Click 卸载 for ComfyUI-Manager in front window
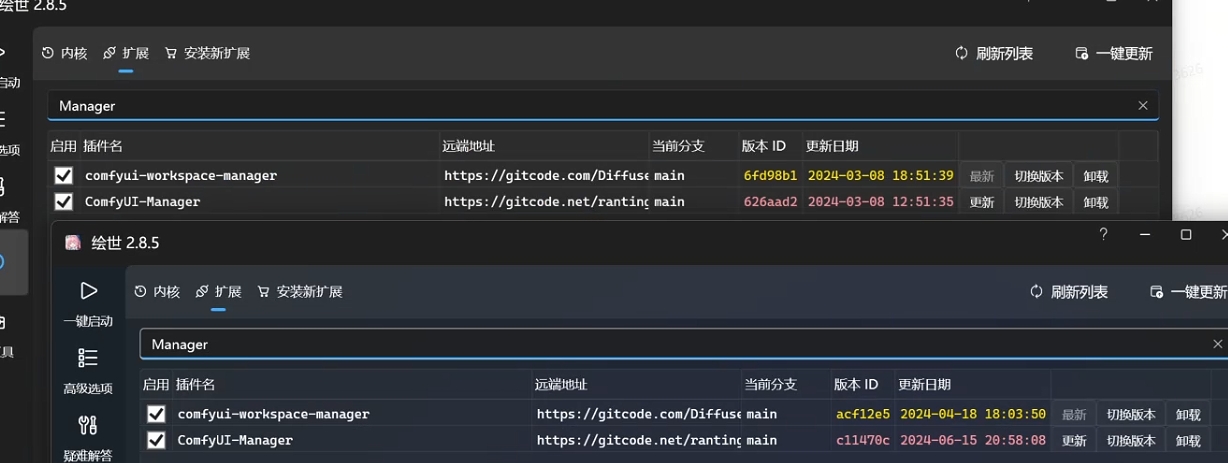This screenshot has width=1228, height=463. [x=1188, y=441]
